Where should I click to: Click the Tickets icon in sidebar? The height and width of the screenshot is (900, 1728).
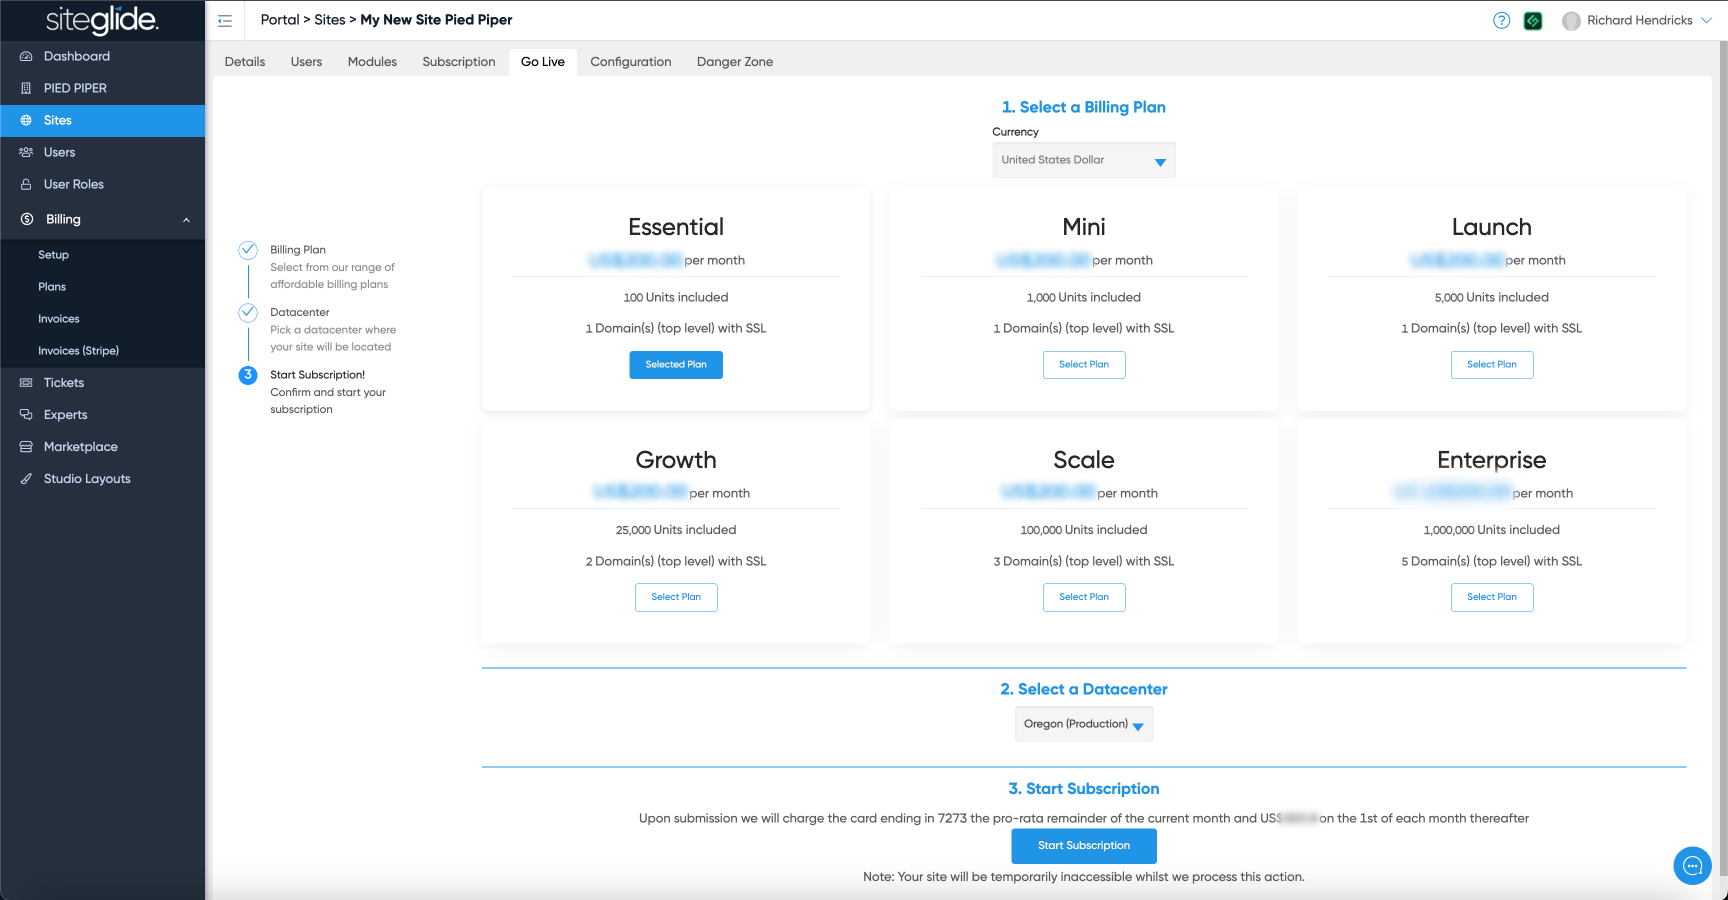(x=27, y=383)
